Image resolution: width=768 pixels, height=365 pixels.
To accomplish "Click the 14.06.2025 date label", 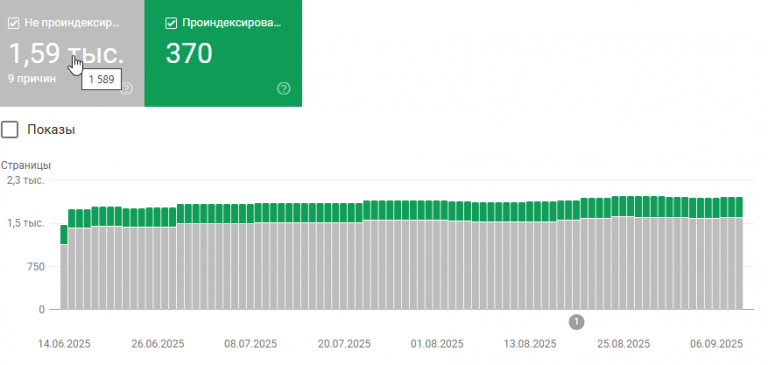I will [64, 344].
